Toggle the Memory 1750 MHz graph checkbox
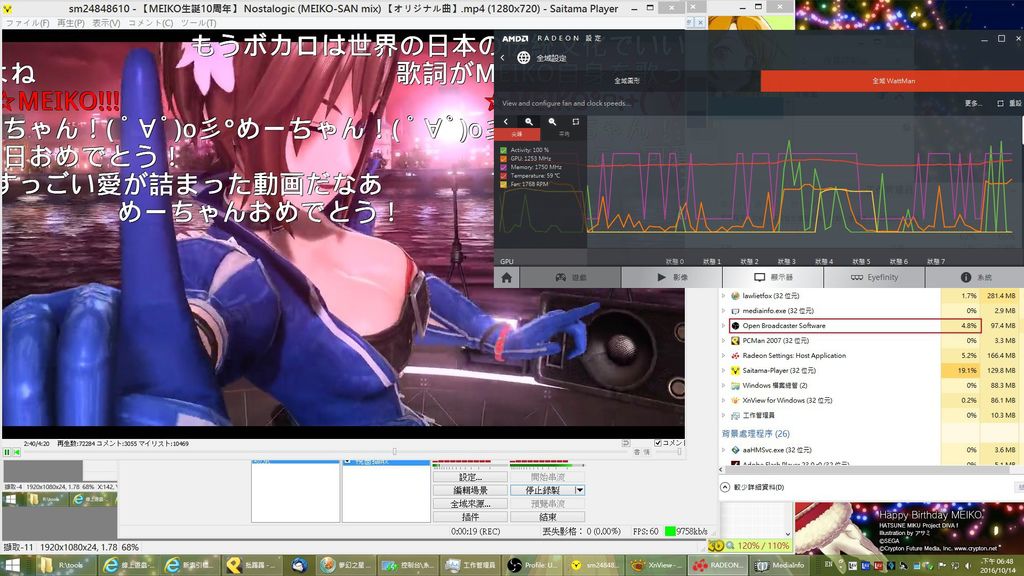Viewport: 1024px width, 576px height. point(504,167)
